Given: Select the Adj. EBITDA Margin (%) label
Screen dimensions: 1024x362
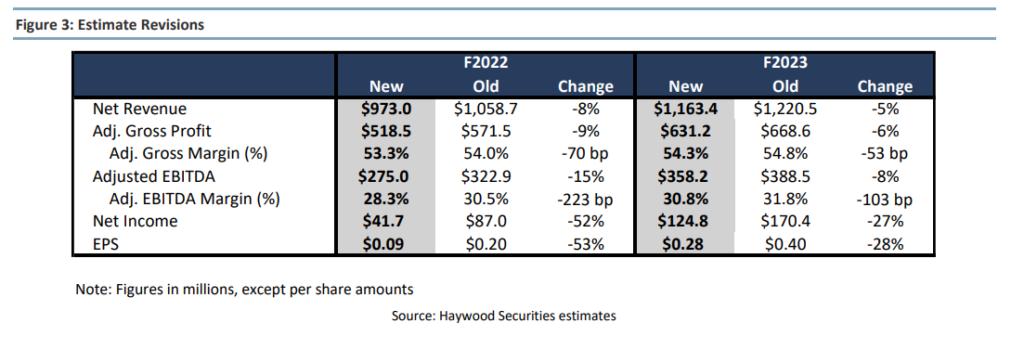Looking at the screenshot, I should pos(194,199).
